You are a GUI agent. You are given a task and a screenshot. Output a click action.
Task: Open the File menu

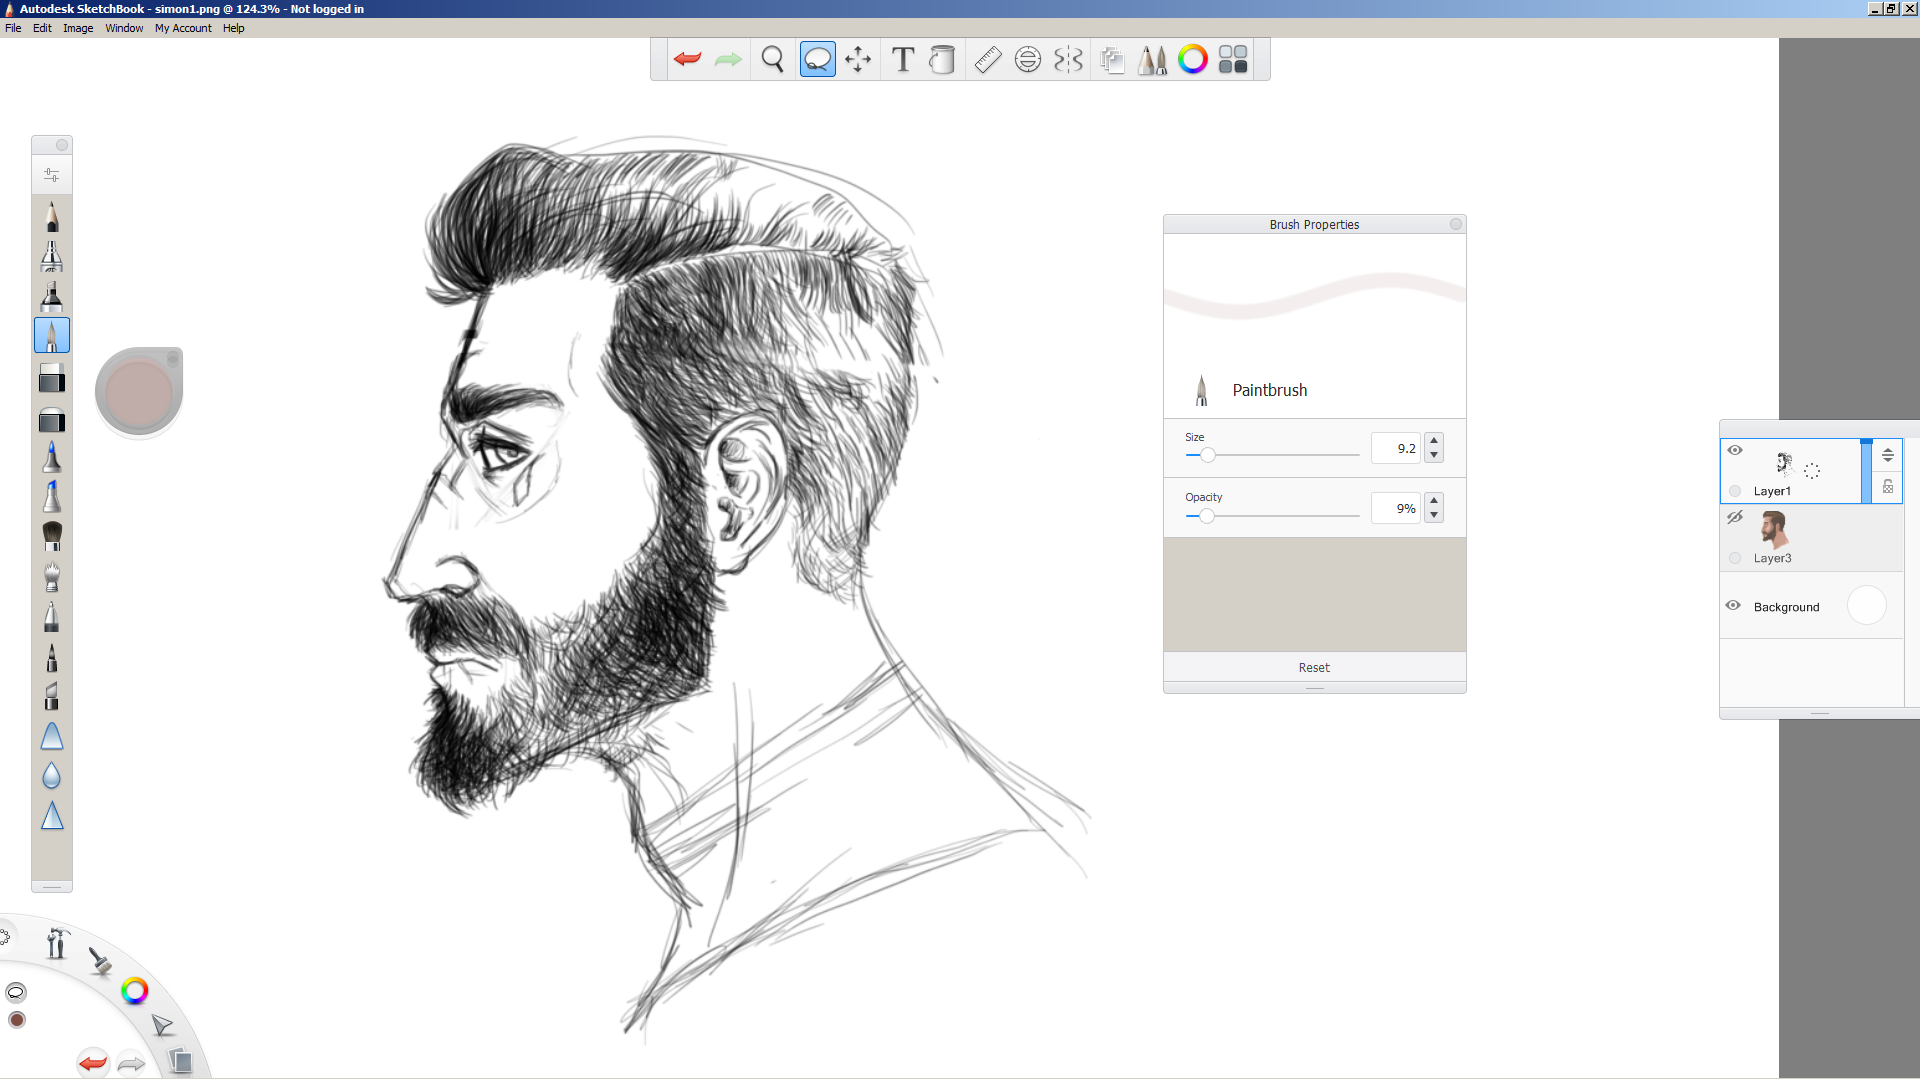13,28
